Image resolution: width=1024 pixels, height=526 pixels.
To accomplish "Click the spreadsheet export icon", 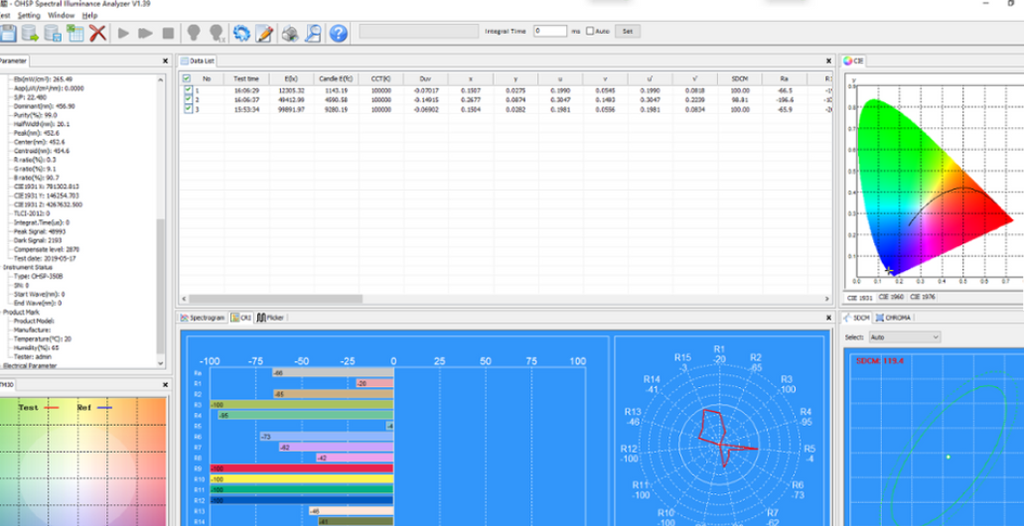I will point(76,33).
